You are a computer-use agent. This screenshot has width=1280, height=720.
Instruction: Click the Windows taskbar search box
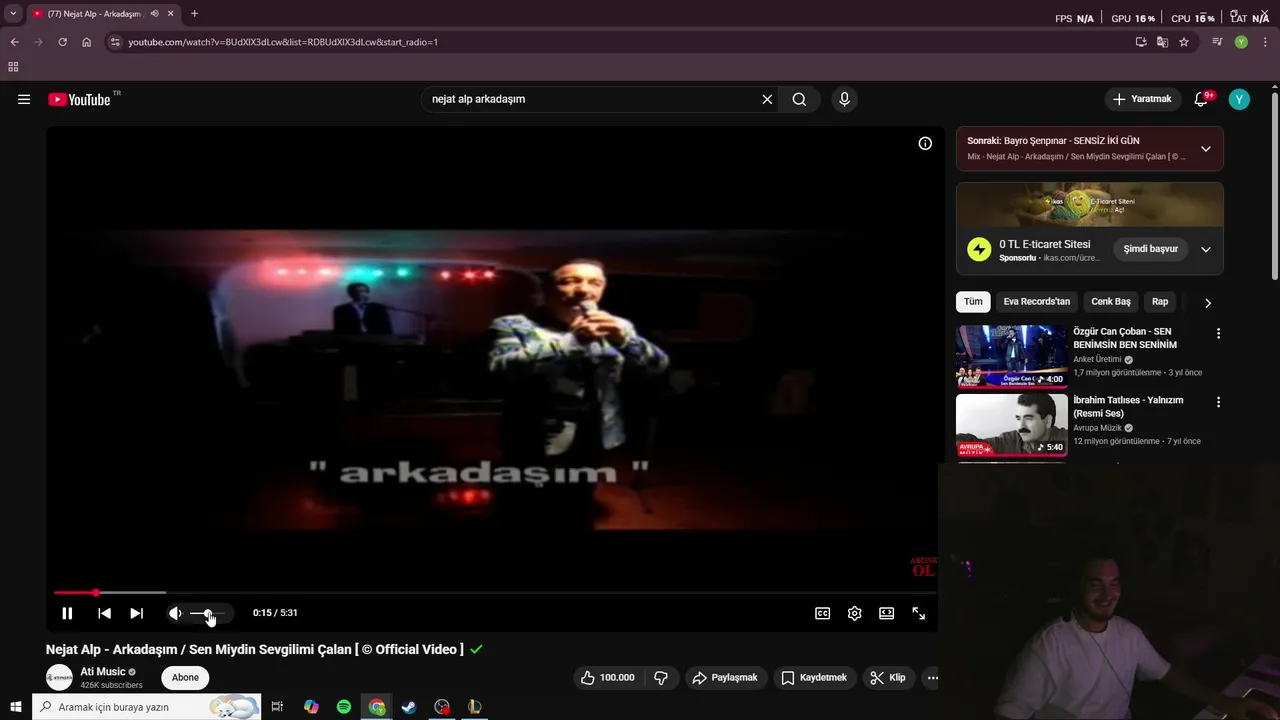146,707
